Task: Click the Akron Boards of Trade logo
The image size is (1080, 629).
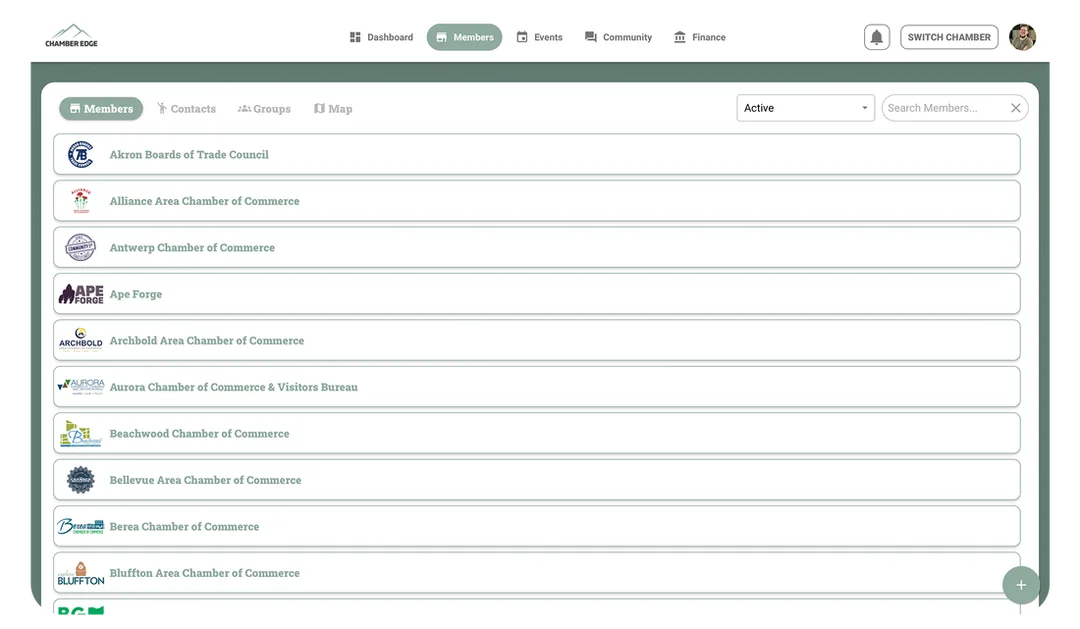Action: tap(81, 154)
